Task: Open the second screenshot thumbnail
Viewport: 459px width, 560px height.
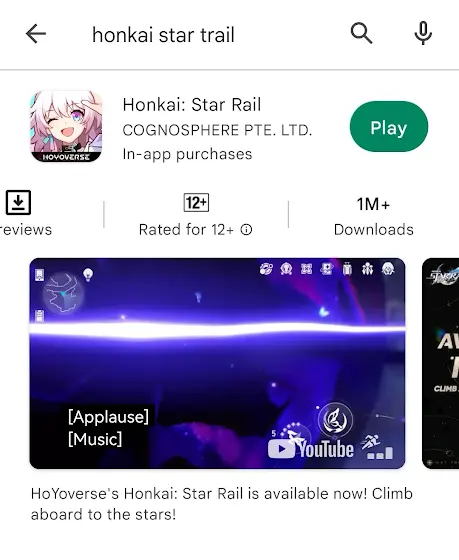Action: (x=440, y=363)
